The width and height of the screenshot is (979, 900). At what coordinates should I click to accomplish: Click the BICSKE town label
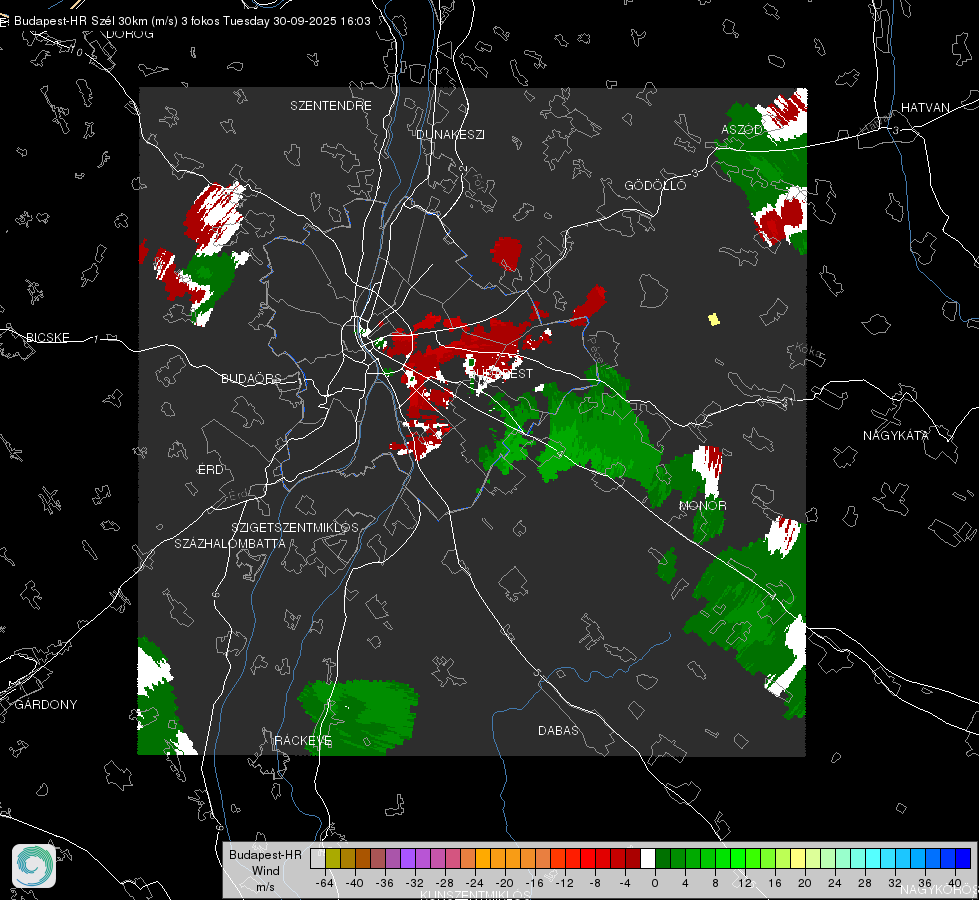point(47,337)
